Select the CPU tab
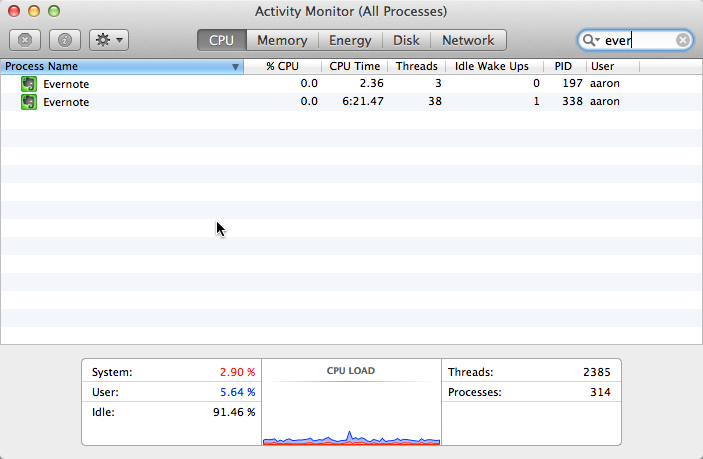Viewport: 703px width, 459px height. coord(221,40)
